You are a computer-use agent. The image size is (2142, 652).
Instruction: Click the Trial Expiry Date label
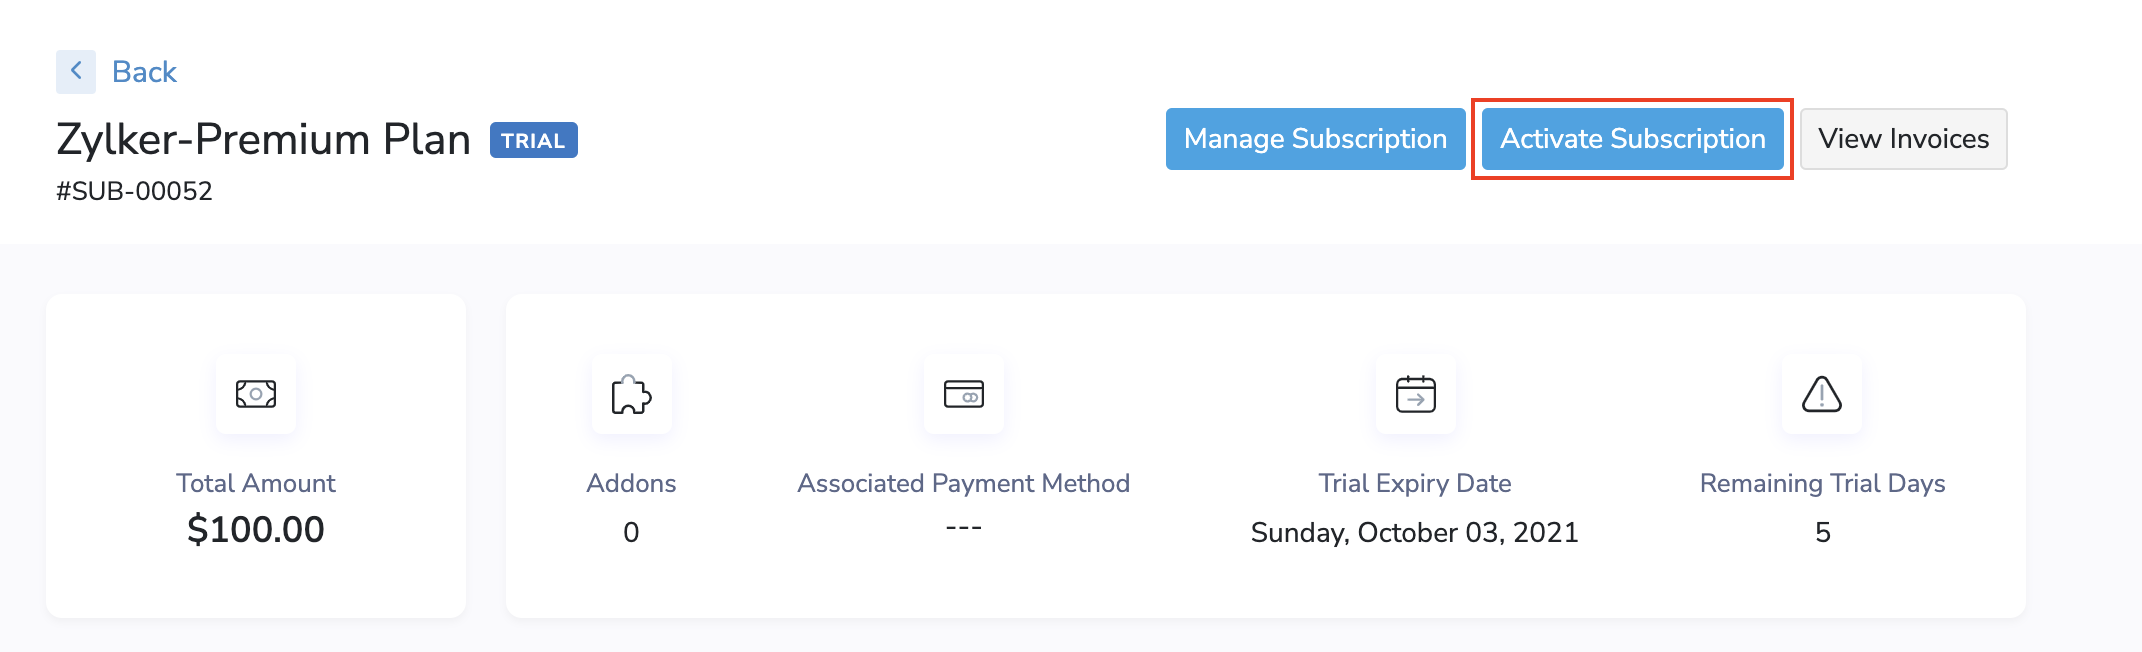pos(1414,484)
